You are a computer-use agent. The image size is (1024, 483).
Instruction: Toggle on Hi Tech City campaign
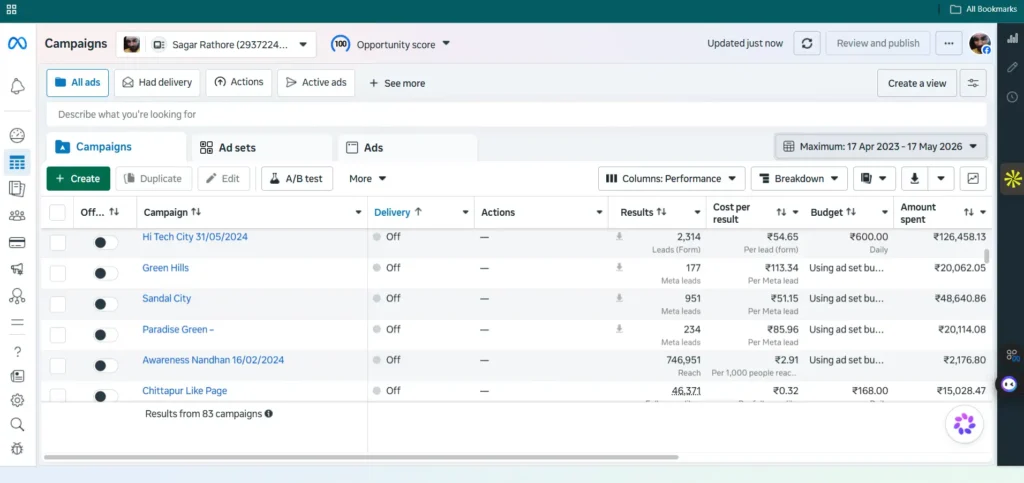(106, 242)
